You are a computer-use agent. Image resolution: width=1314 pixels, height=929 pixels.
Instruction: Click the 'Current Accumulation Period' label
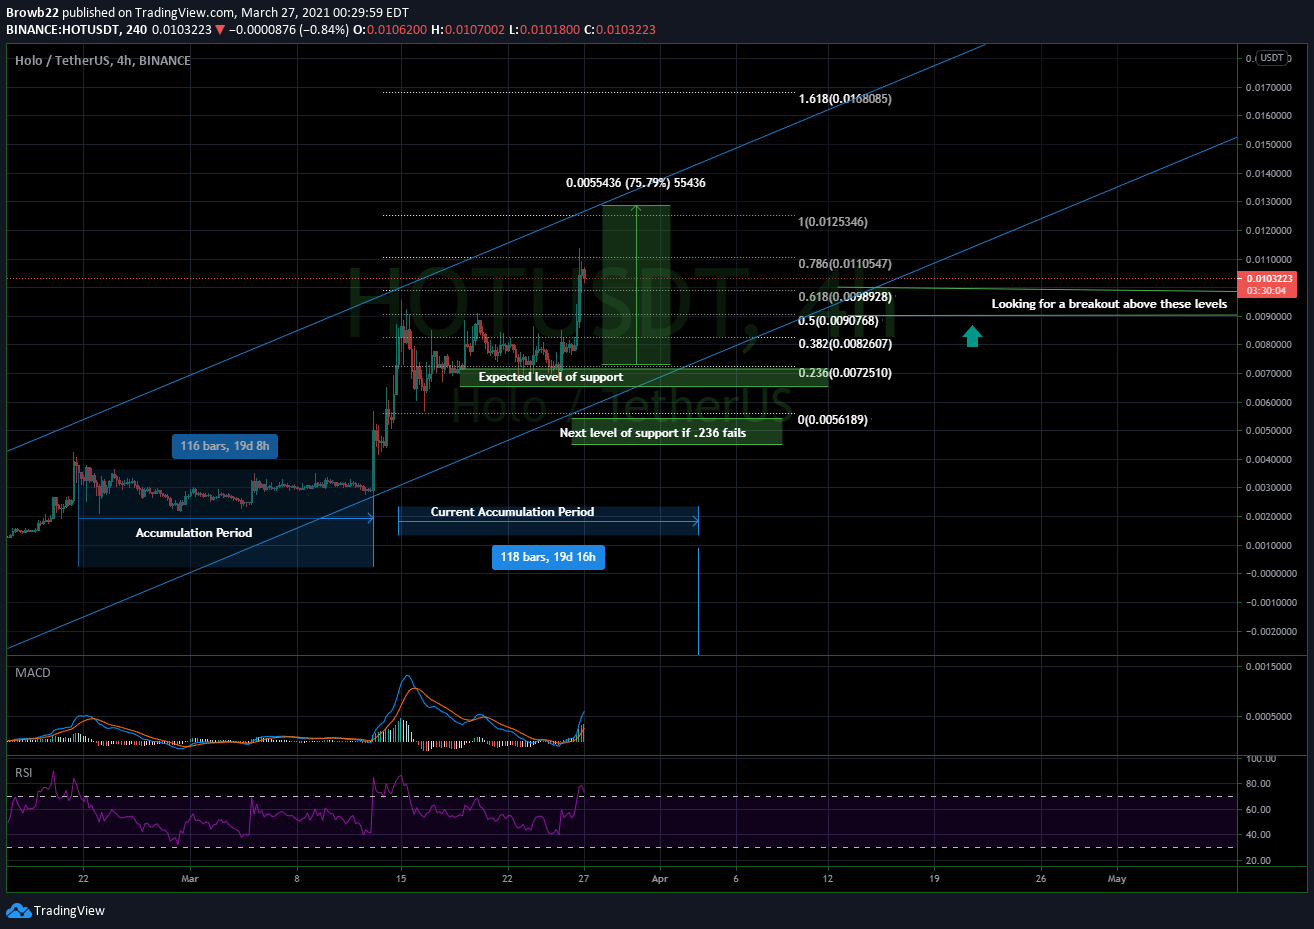click(x=512, y=512)
